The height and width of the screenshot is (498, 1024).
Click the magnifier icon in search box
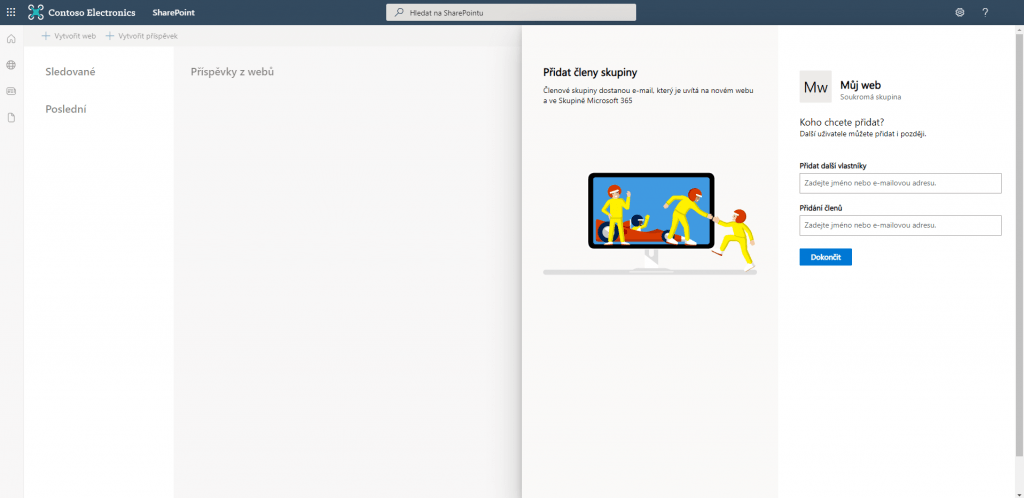(x=399, y=12)
